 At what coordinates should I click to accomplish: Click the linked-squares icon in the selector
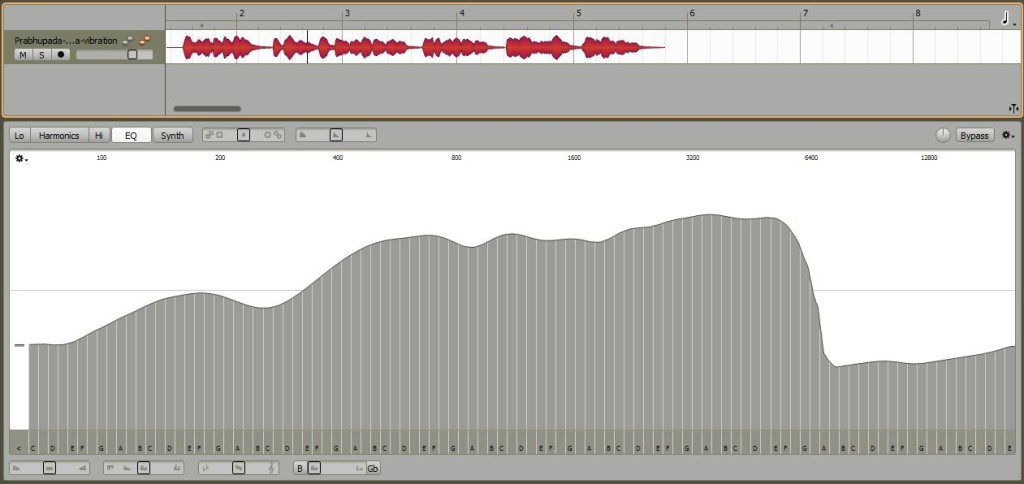pyautogui.click(x=210, y=135)
